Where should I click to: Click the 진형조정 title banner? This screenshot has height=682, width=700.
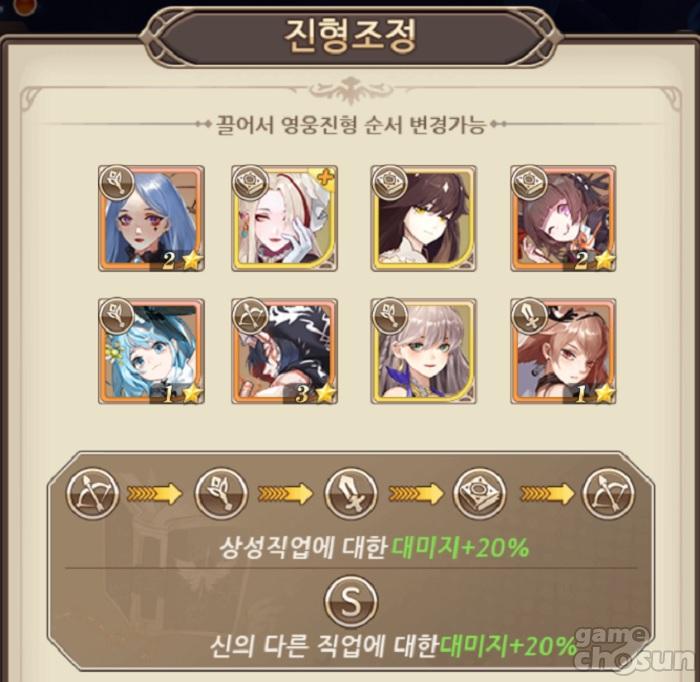(x=350, y=36)
